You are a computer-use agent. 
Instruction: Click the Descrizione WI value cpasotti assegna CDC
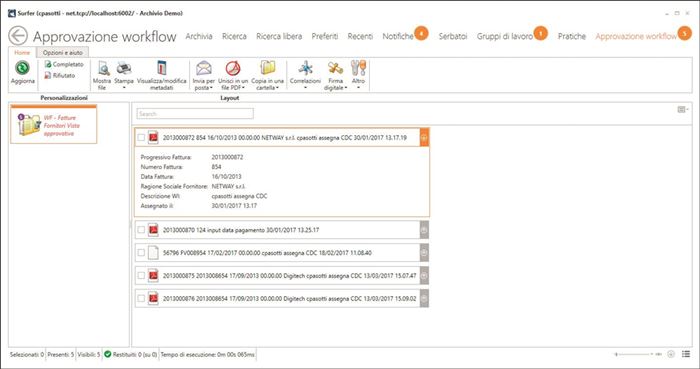pyautogui.click(x=239, y=196)
